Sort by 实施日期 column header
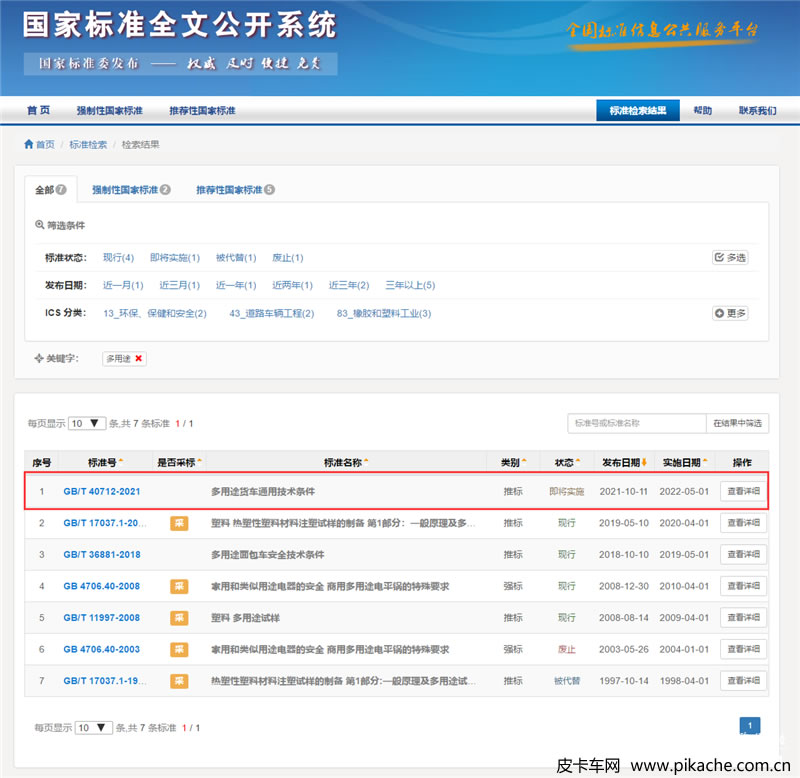Image resolution: width=800 pixels, height=778 pixels. tap(685, 463)
